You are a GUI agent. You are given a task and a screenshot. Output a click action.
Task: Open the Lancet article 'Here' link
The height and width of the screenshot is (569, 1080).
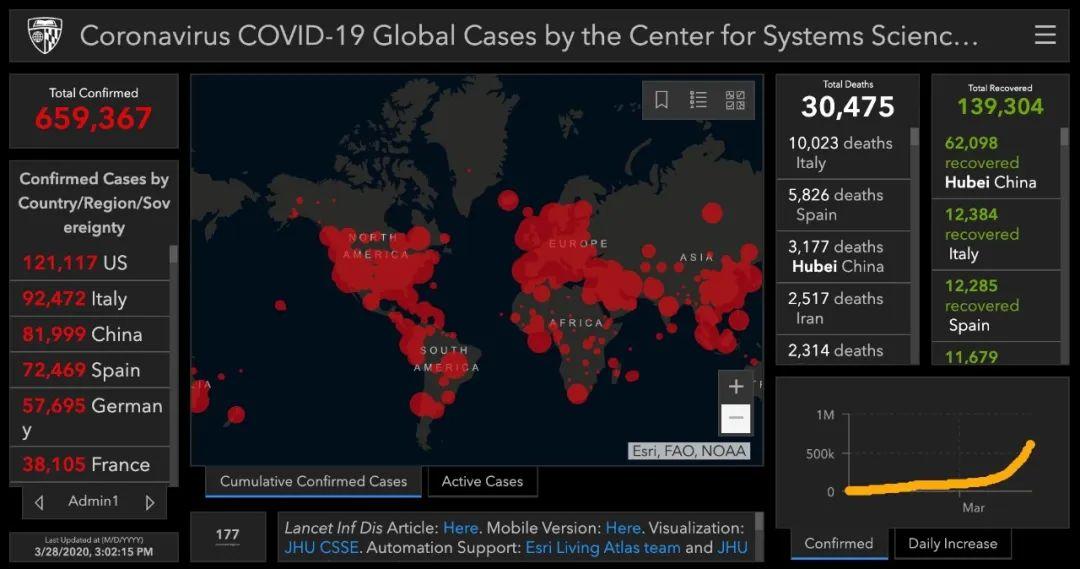click(x=460, y=528)
